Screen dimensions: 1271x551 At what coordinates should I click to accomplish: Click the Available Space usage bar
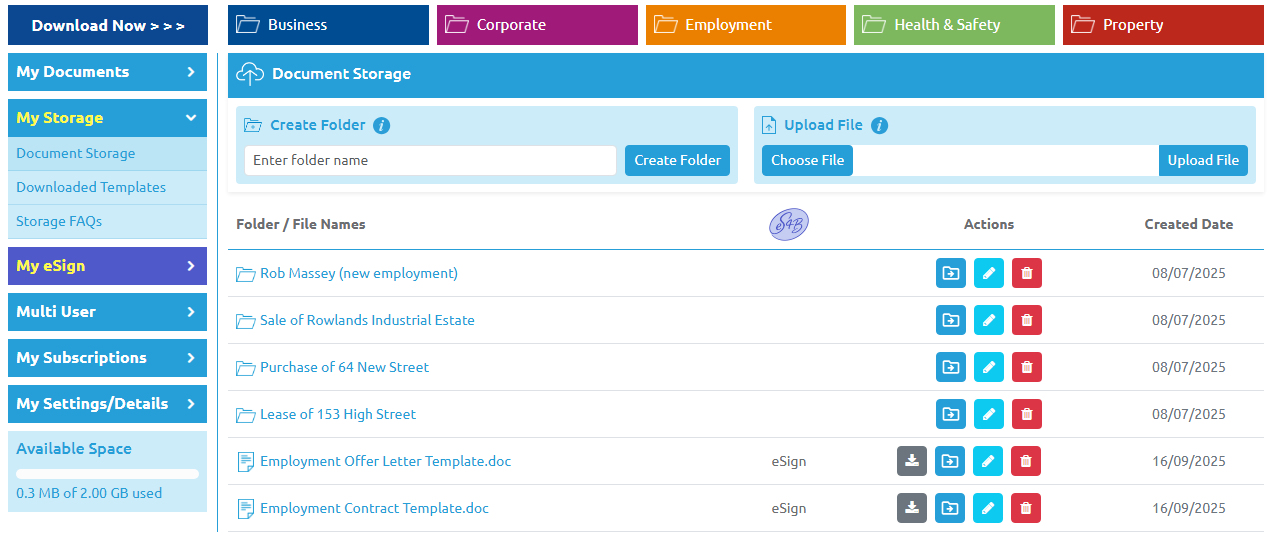click(107, 474)
